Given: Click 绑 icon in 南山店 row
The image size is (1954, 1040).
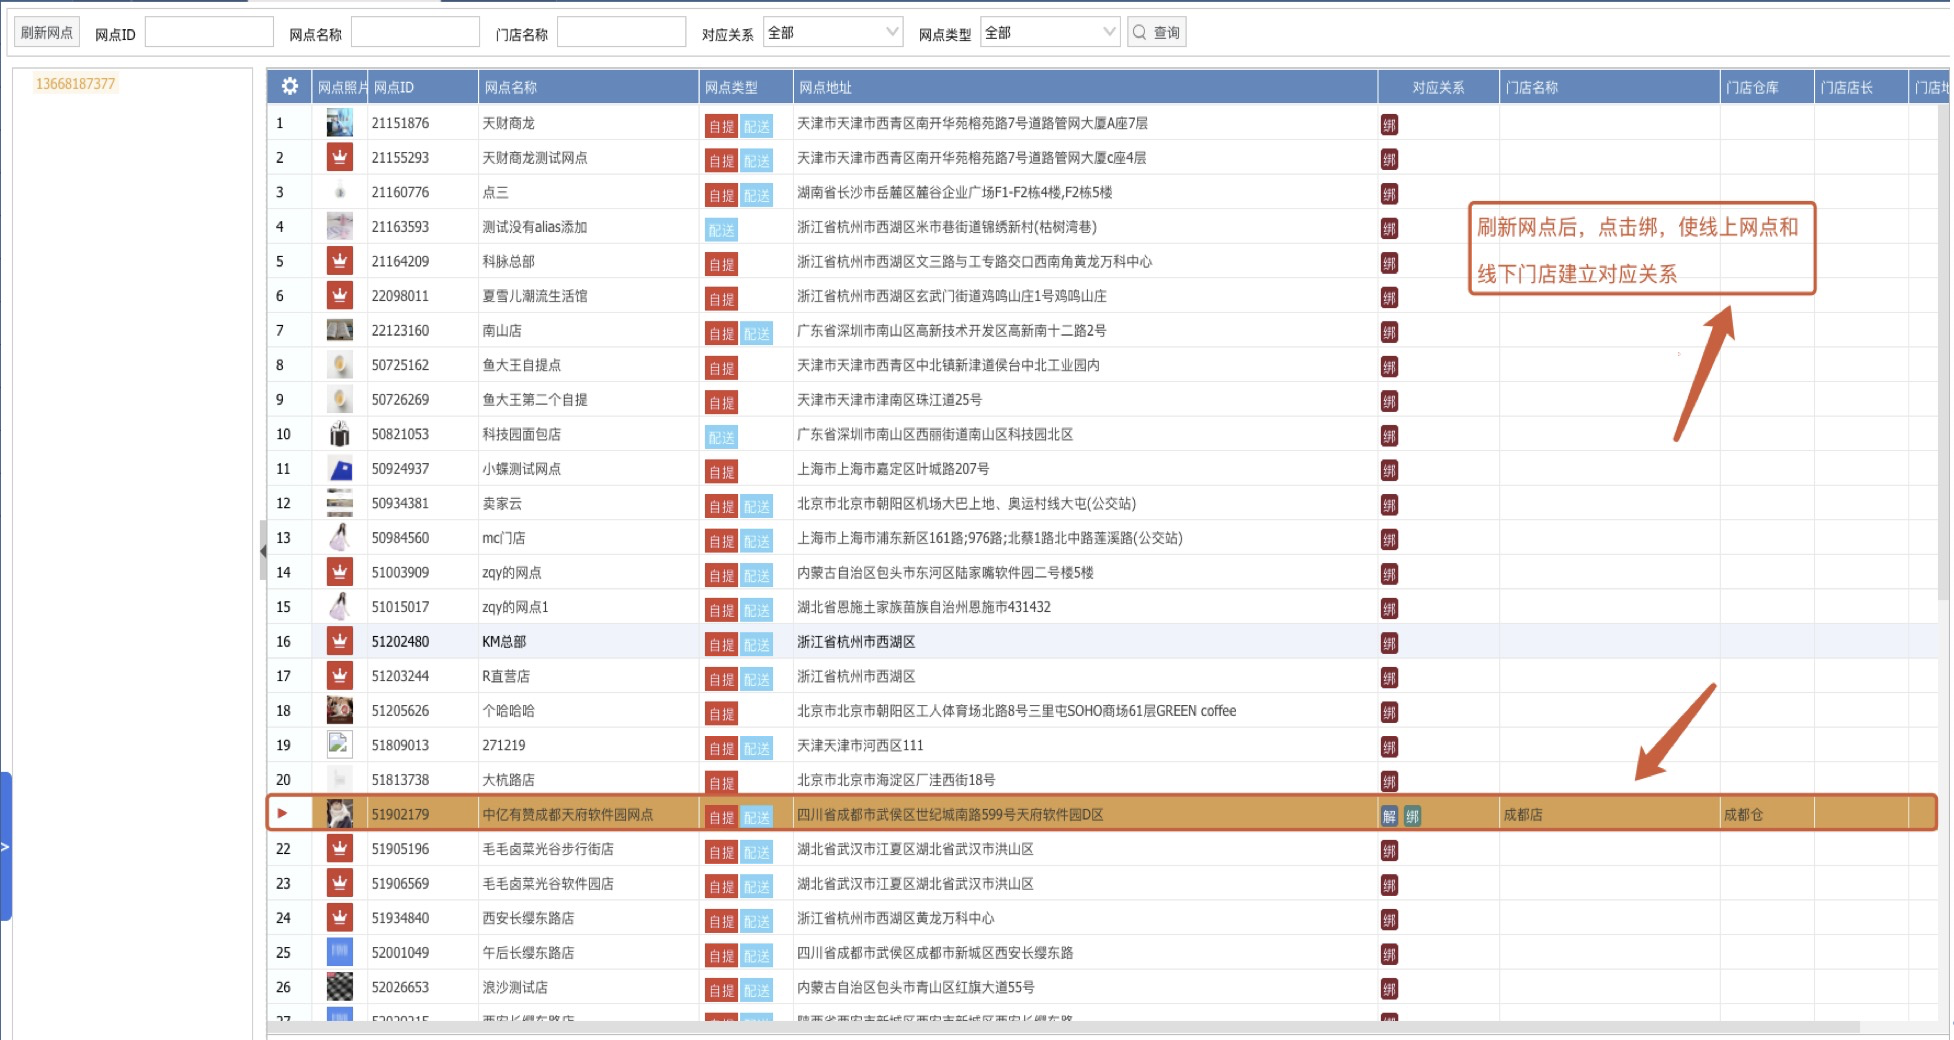Looking at the screenshot, I should (1389, 332).
